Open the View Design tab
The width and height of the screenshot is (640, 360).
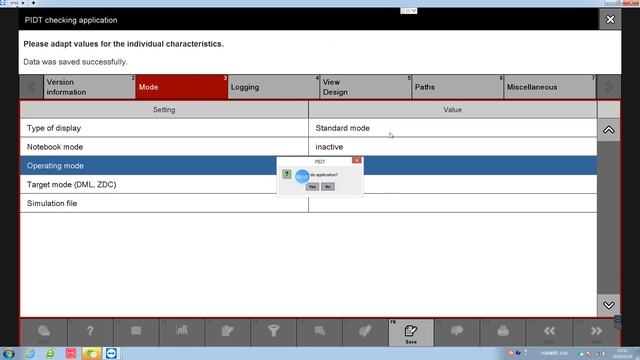366,87
